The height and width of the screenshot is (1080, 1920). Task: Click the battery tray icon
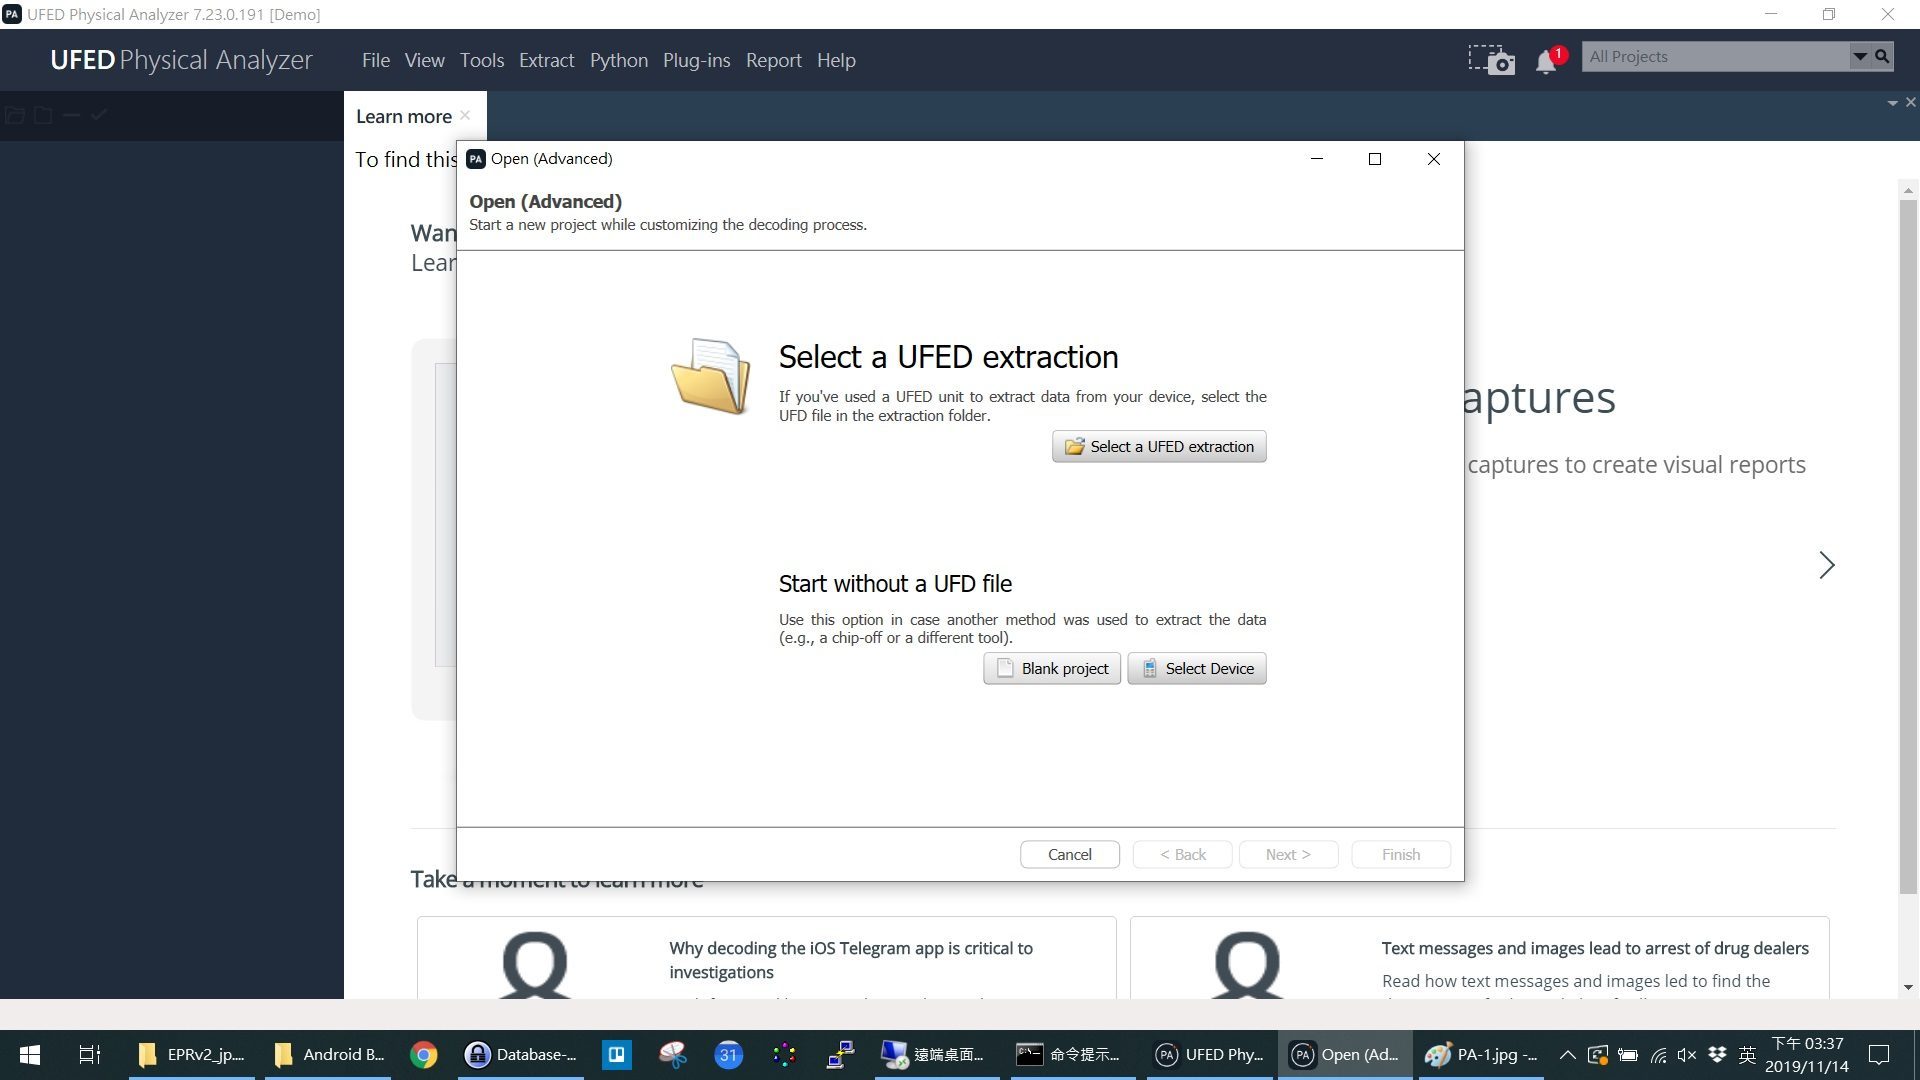[x=1628, y=1055]
